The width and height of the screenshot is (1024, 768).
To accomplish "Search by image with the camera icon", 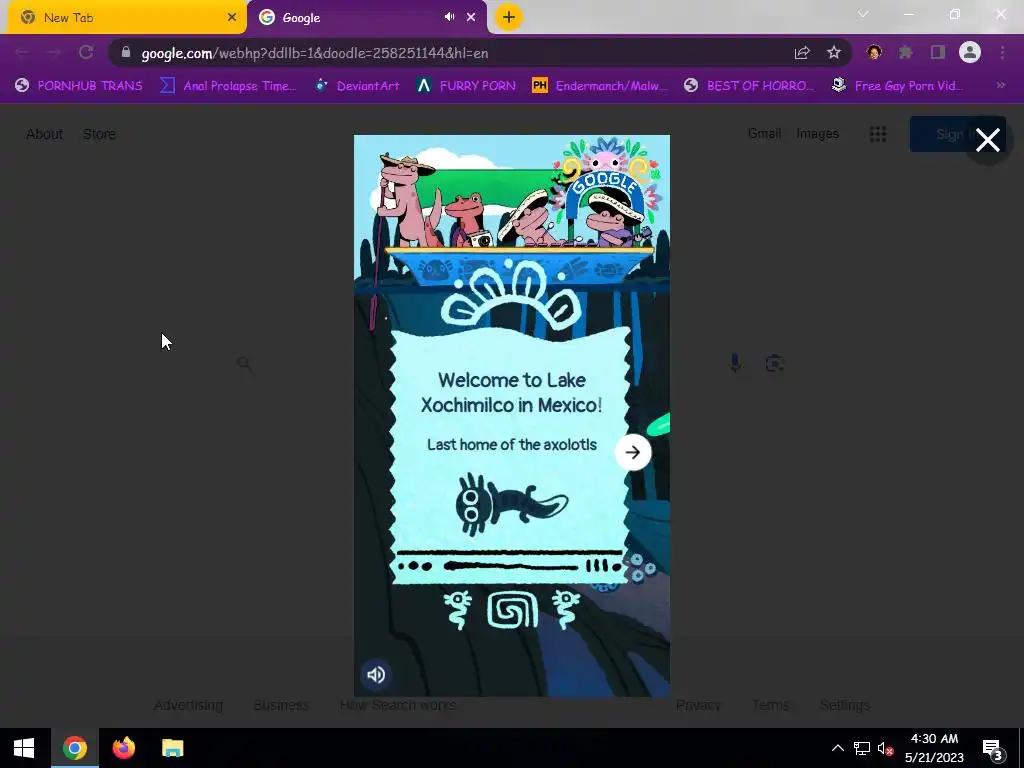I will (775, 363).
